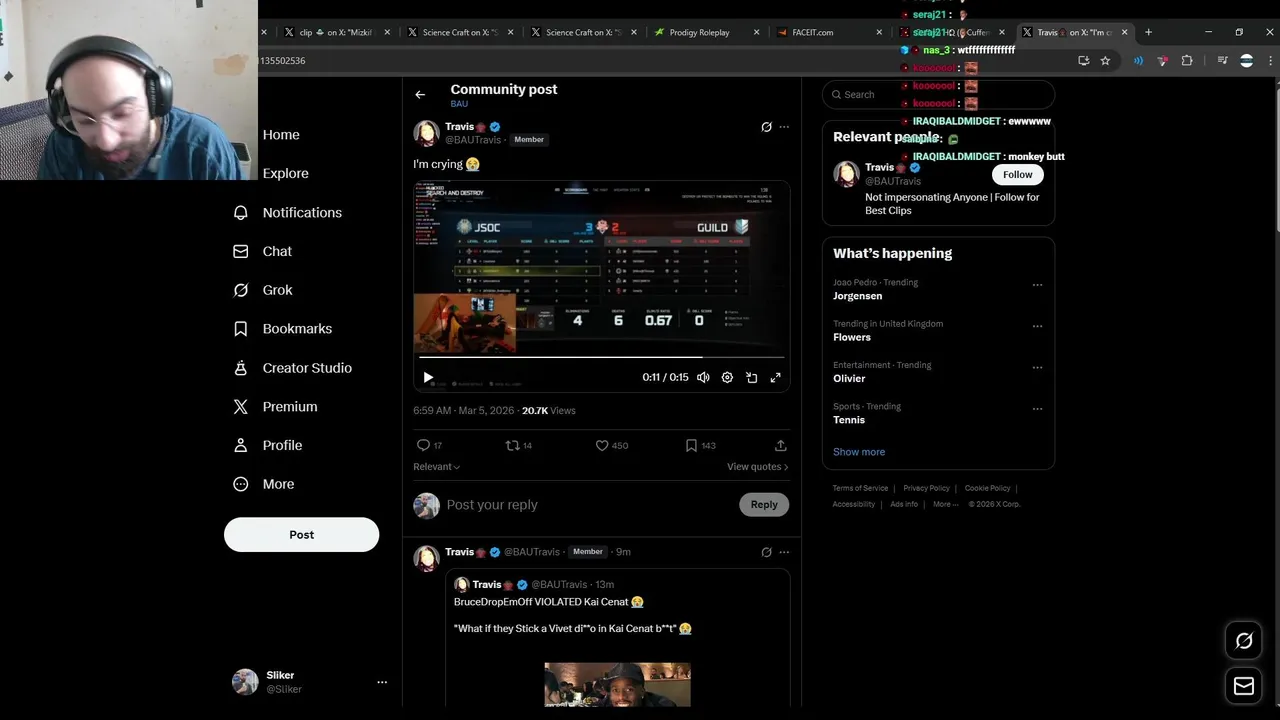Image resolution: width=1280 pixels, height=720 pixels.
Task: Repost the post with 14 reposts
Action: [x=519, y=445]
